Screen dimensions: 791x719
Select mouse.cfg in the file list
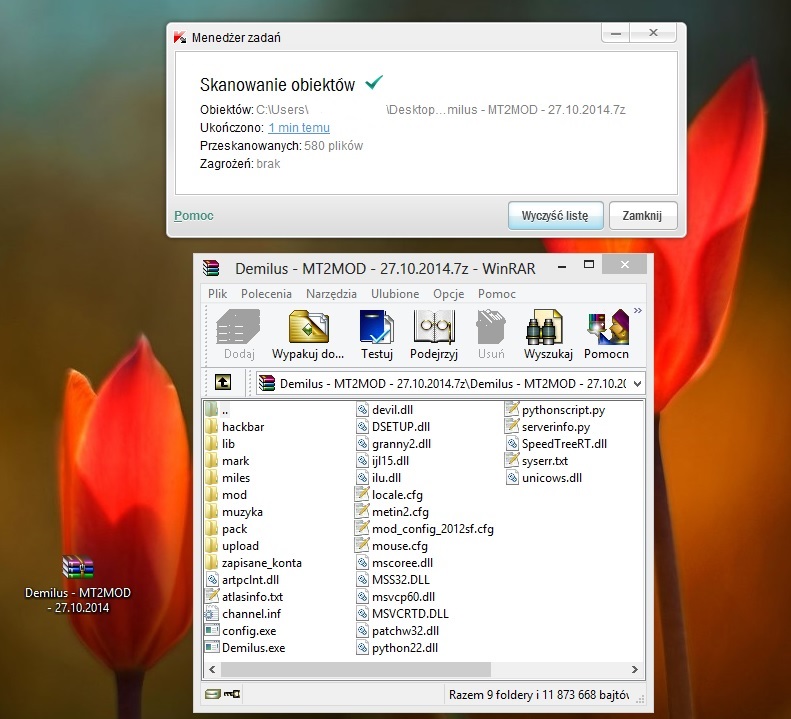point(392,546)
